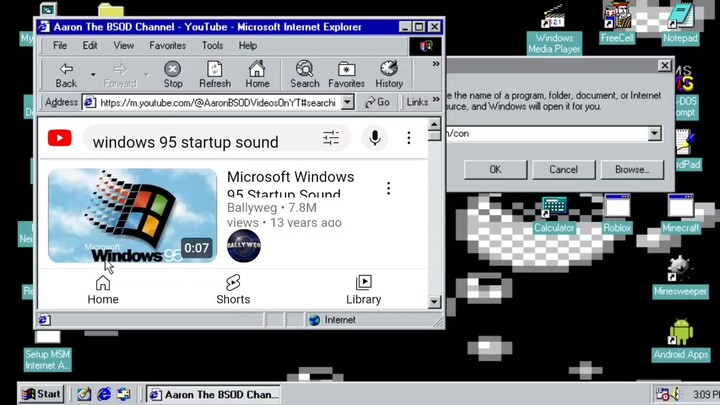Click the Internet Explorer quick launch icon

point(104,394)
